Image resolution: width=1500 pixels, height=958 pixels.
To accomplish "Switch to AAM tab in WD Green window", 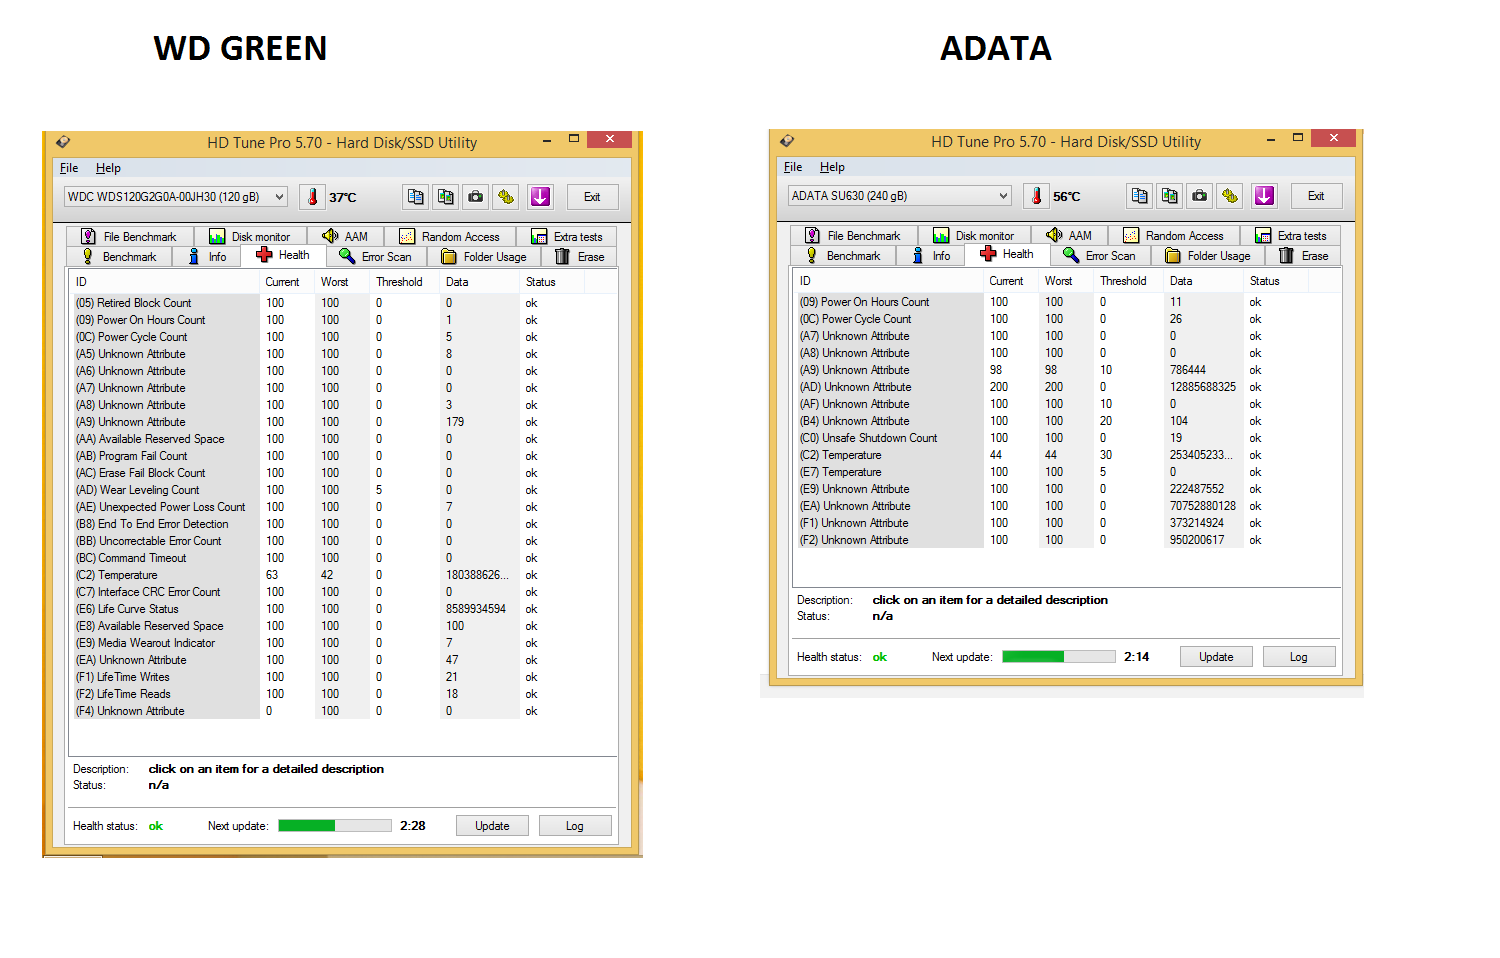I will tap(345, 237).
